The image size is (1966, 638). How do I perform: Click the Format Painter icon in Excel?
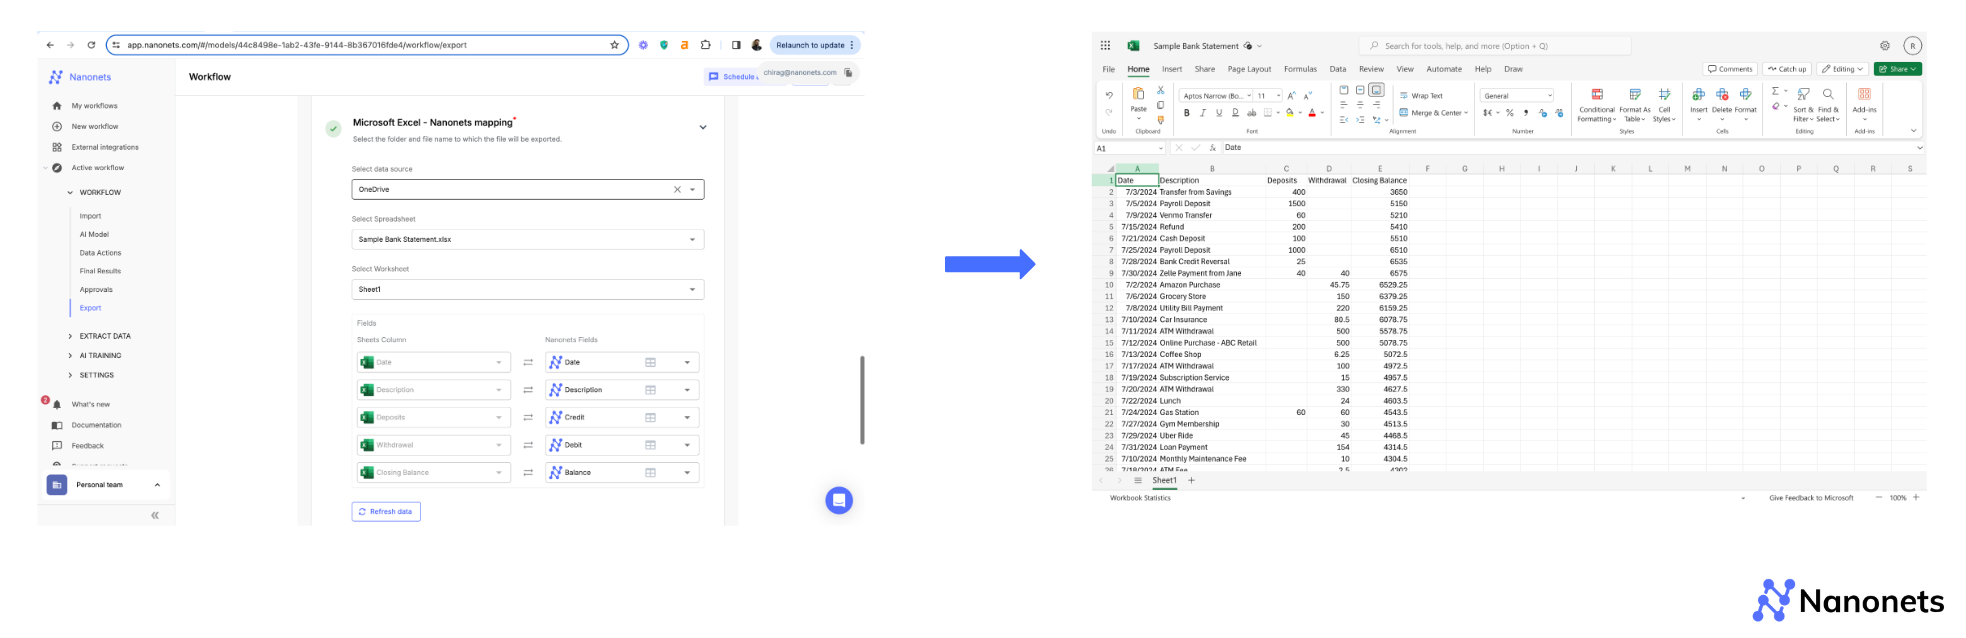[1160, 120]
